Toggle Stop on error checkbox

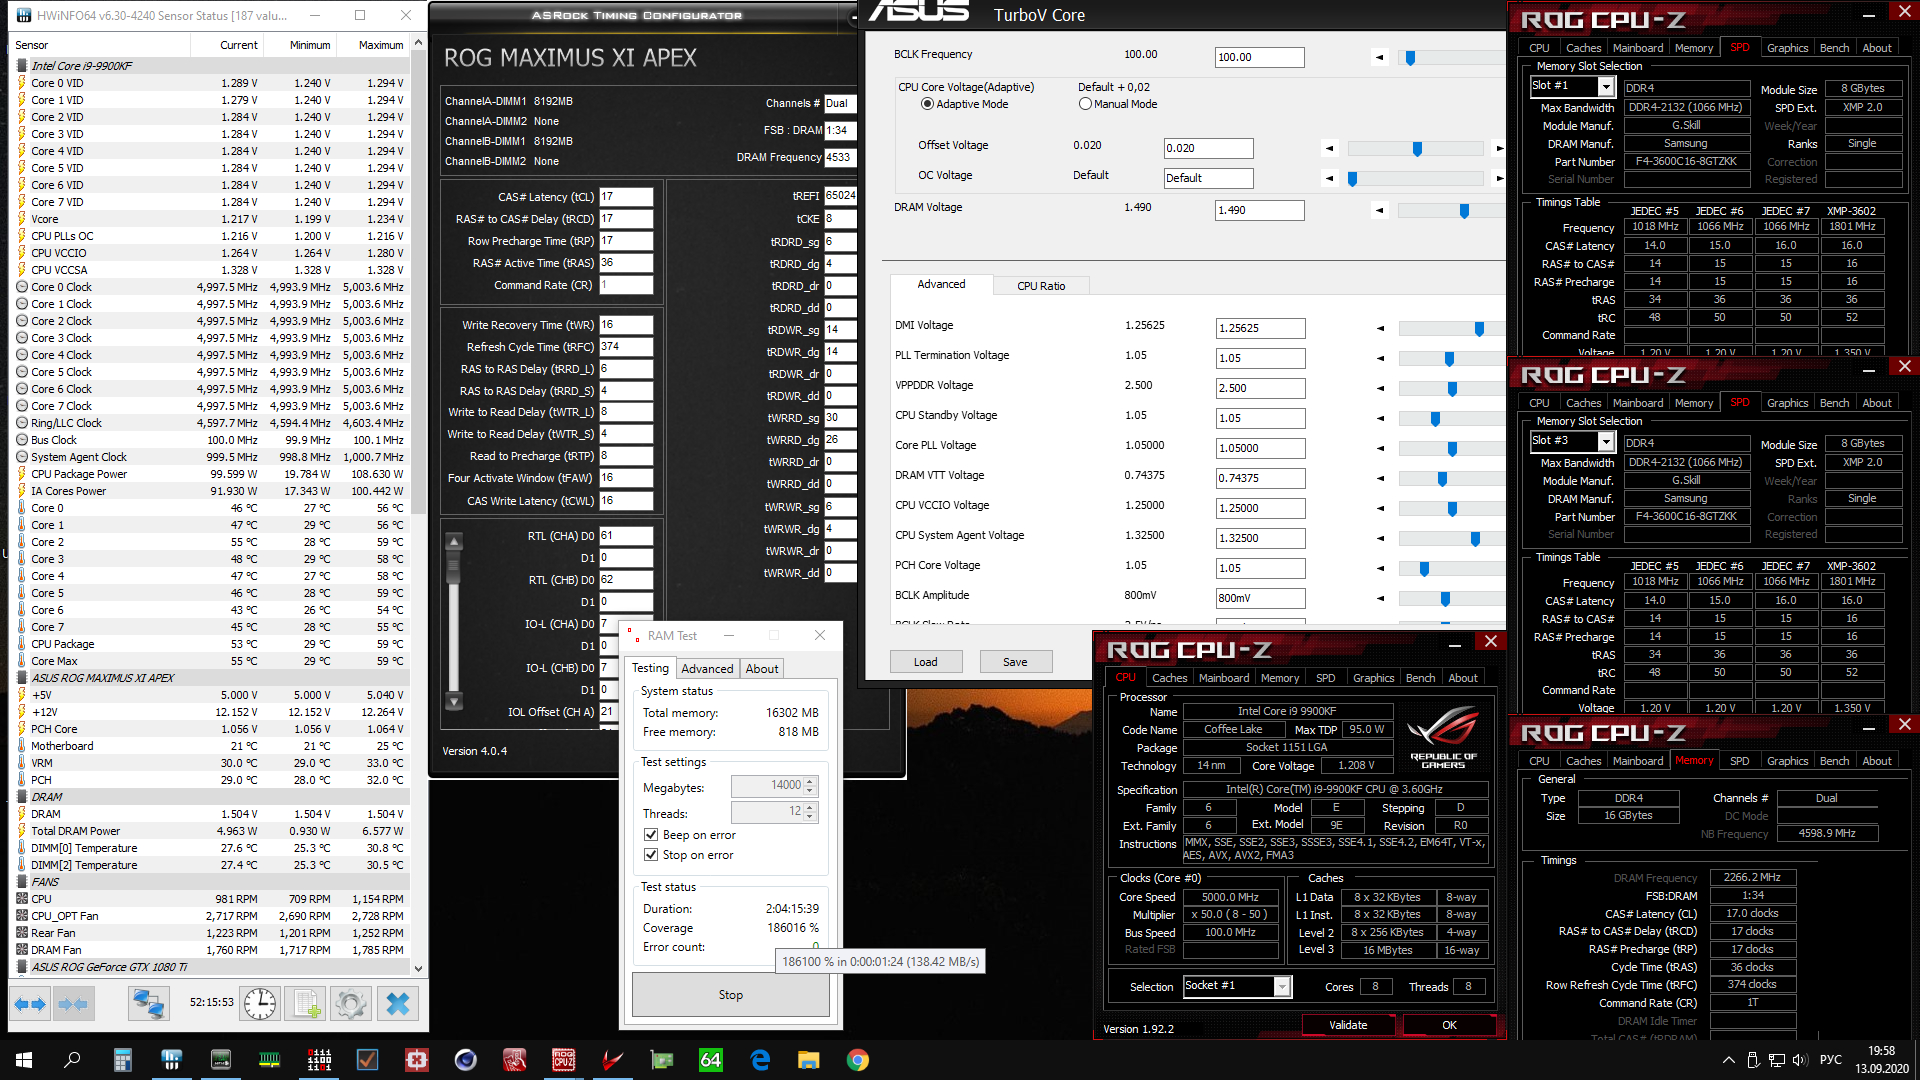pos(651,855)
